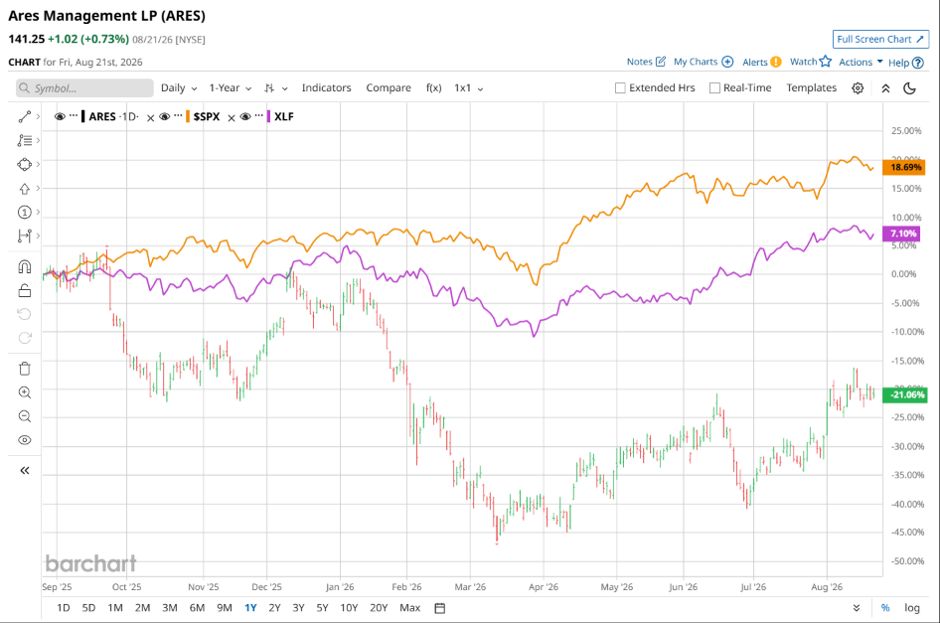Select the Fibonacci/list annotation tool
This screenshot has height=623, width=940.
[x=25, y=140]
